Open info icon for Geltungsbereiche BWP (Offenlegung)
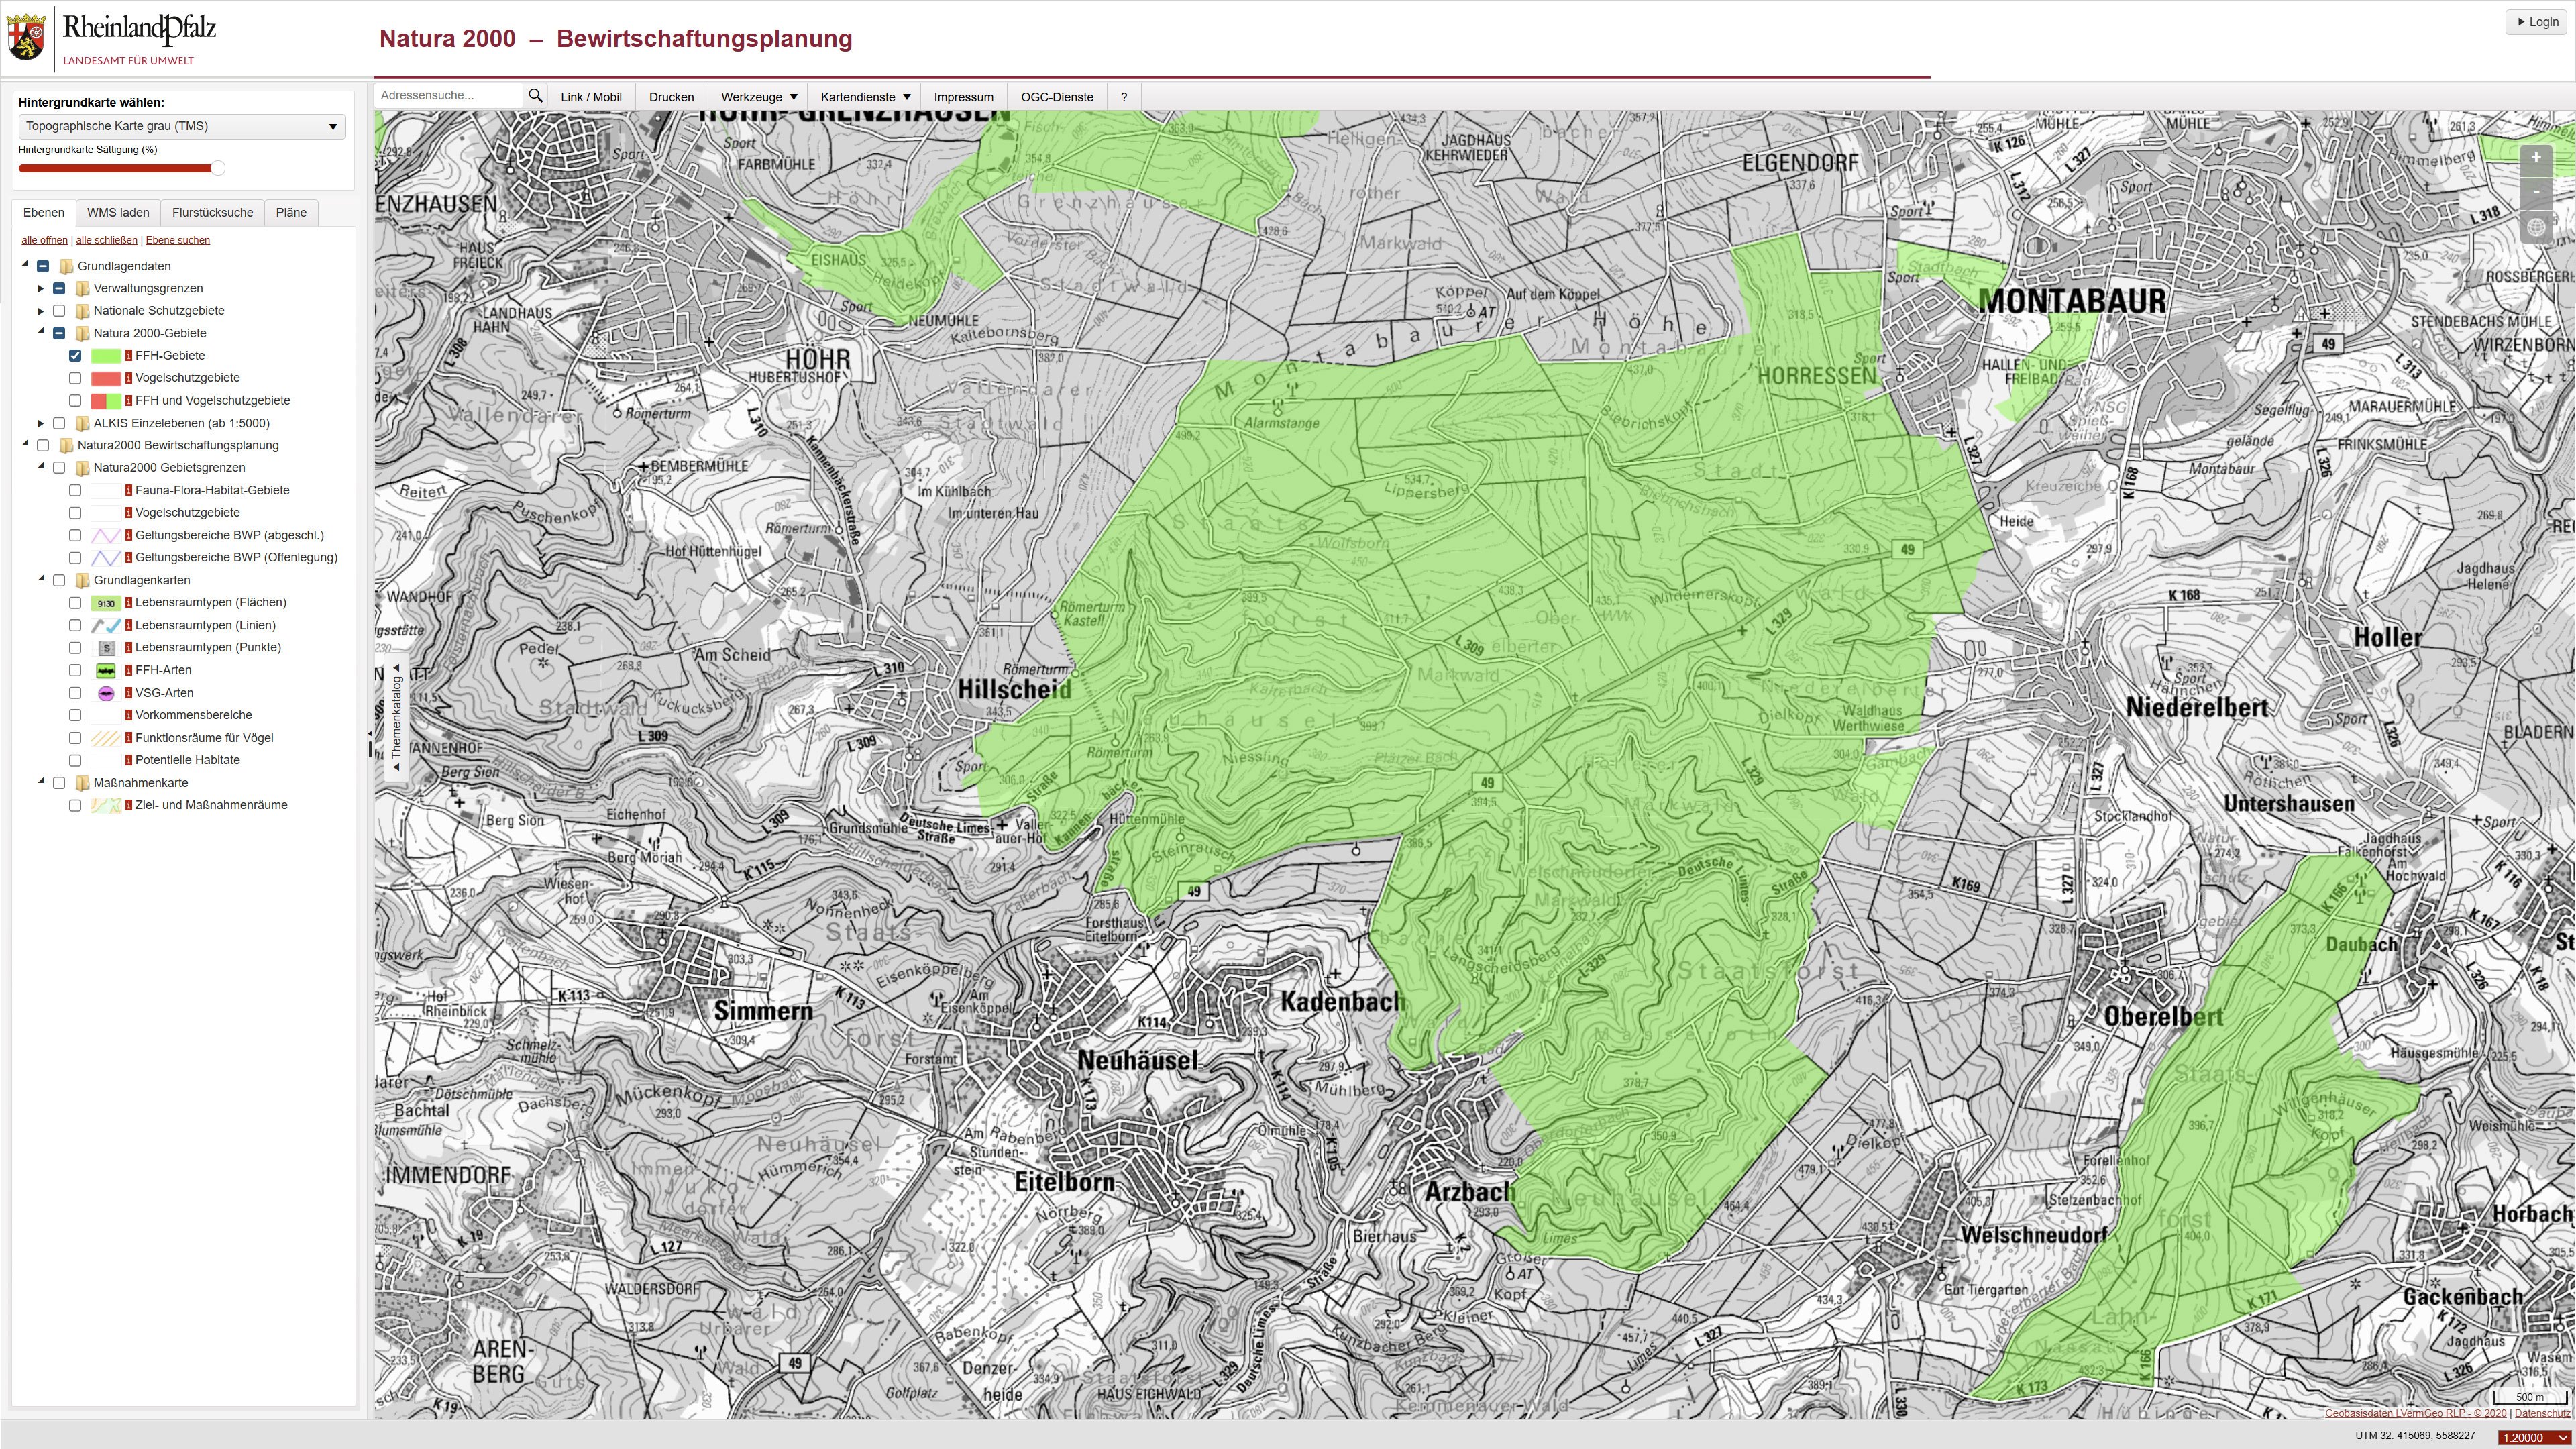Image resolution: width=2576 pixels, height=1449 pixels. coord(128,558)
